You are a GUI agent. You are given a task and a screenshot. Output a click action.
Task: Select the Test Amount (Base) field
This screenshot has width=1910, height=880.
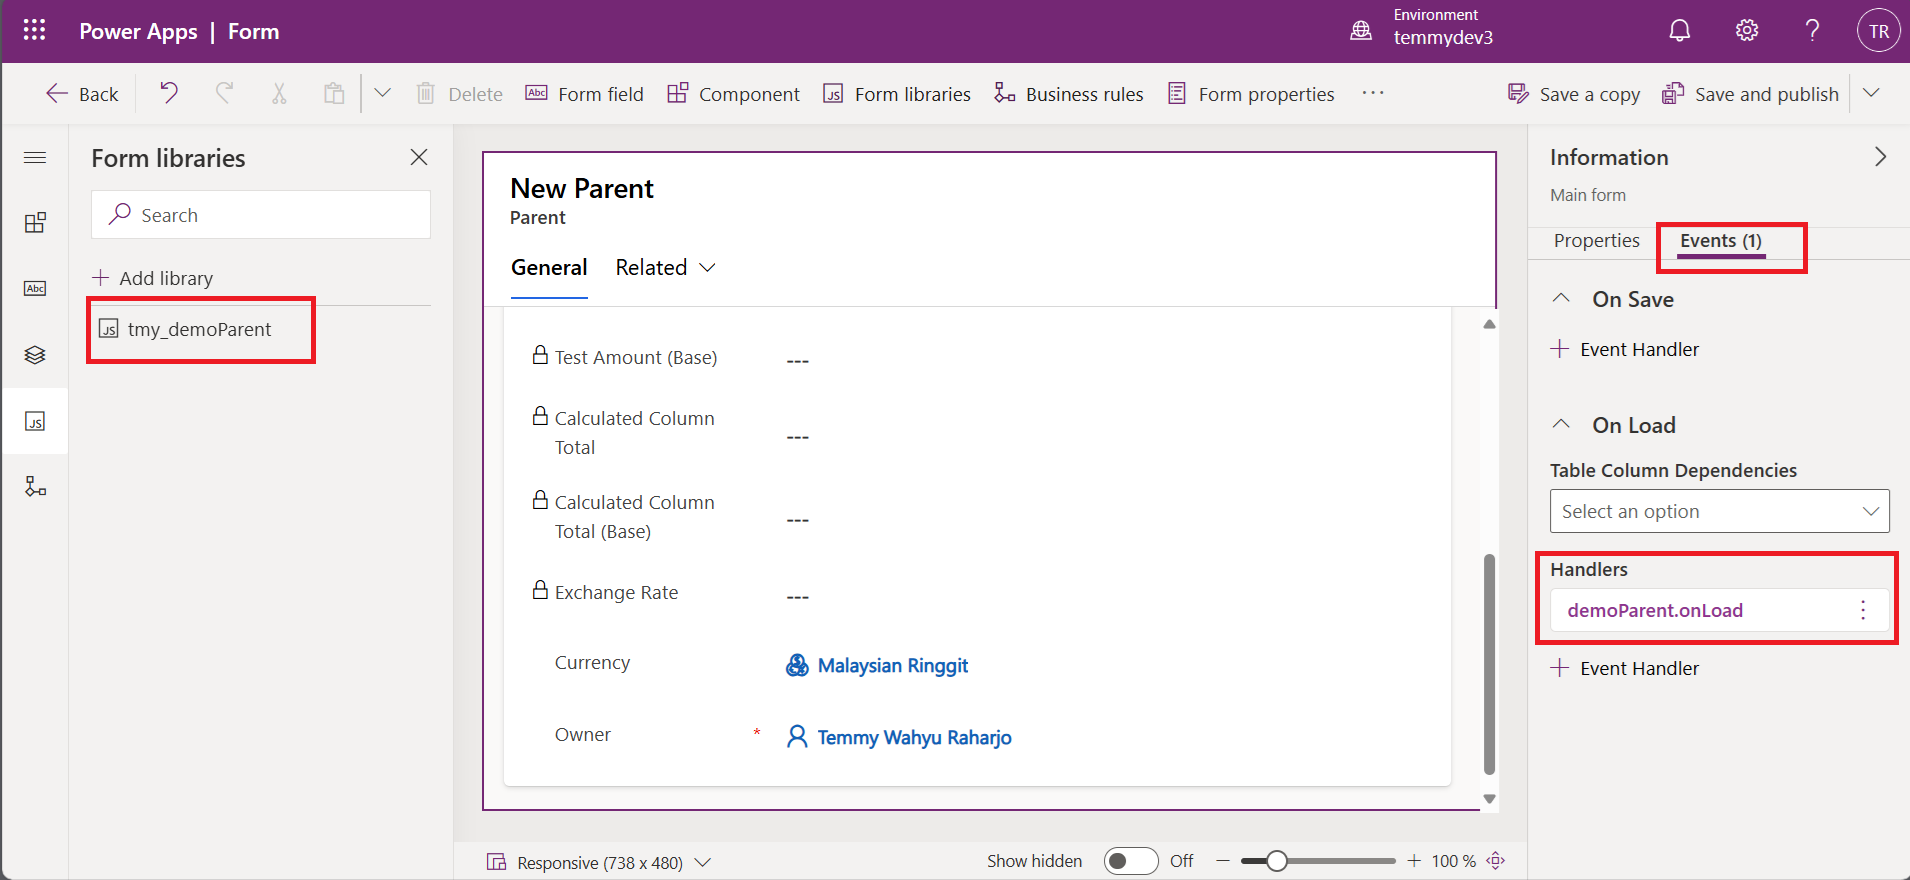coord(635,357)
